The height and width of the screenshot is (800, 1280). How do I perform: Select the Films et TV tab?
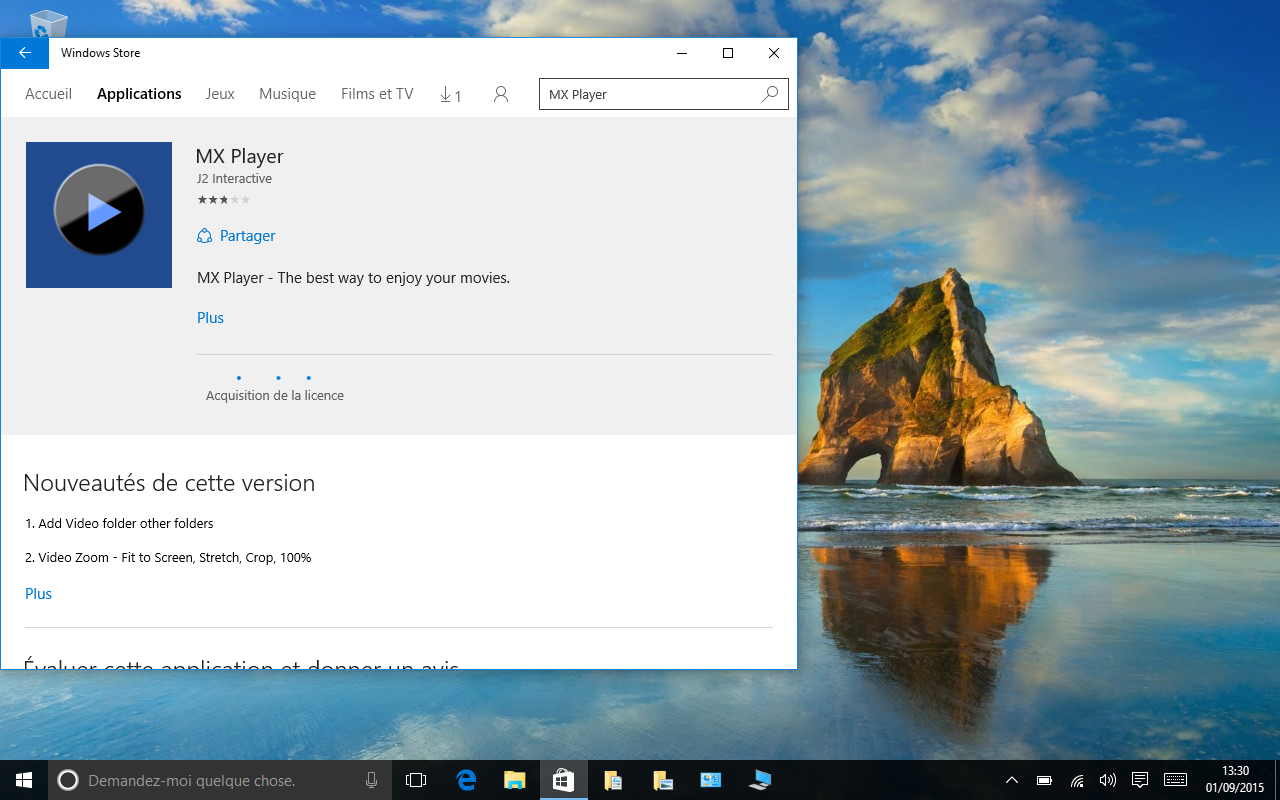[377, 94]
